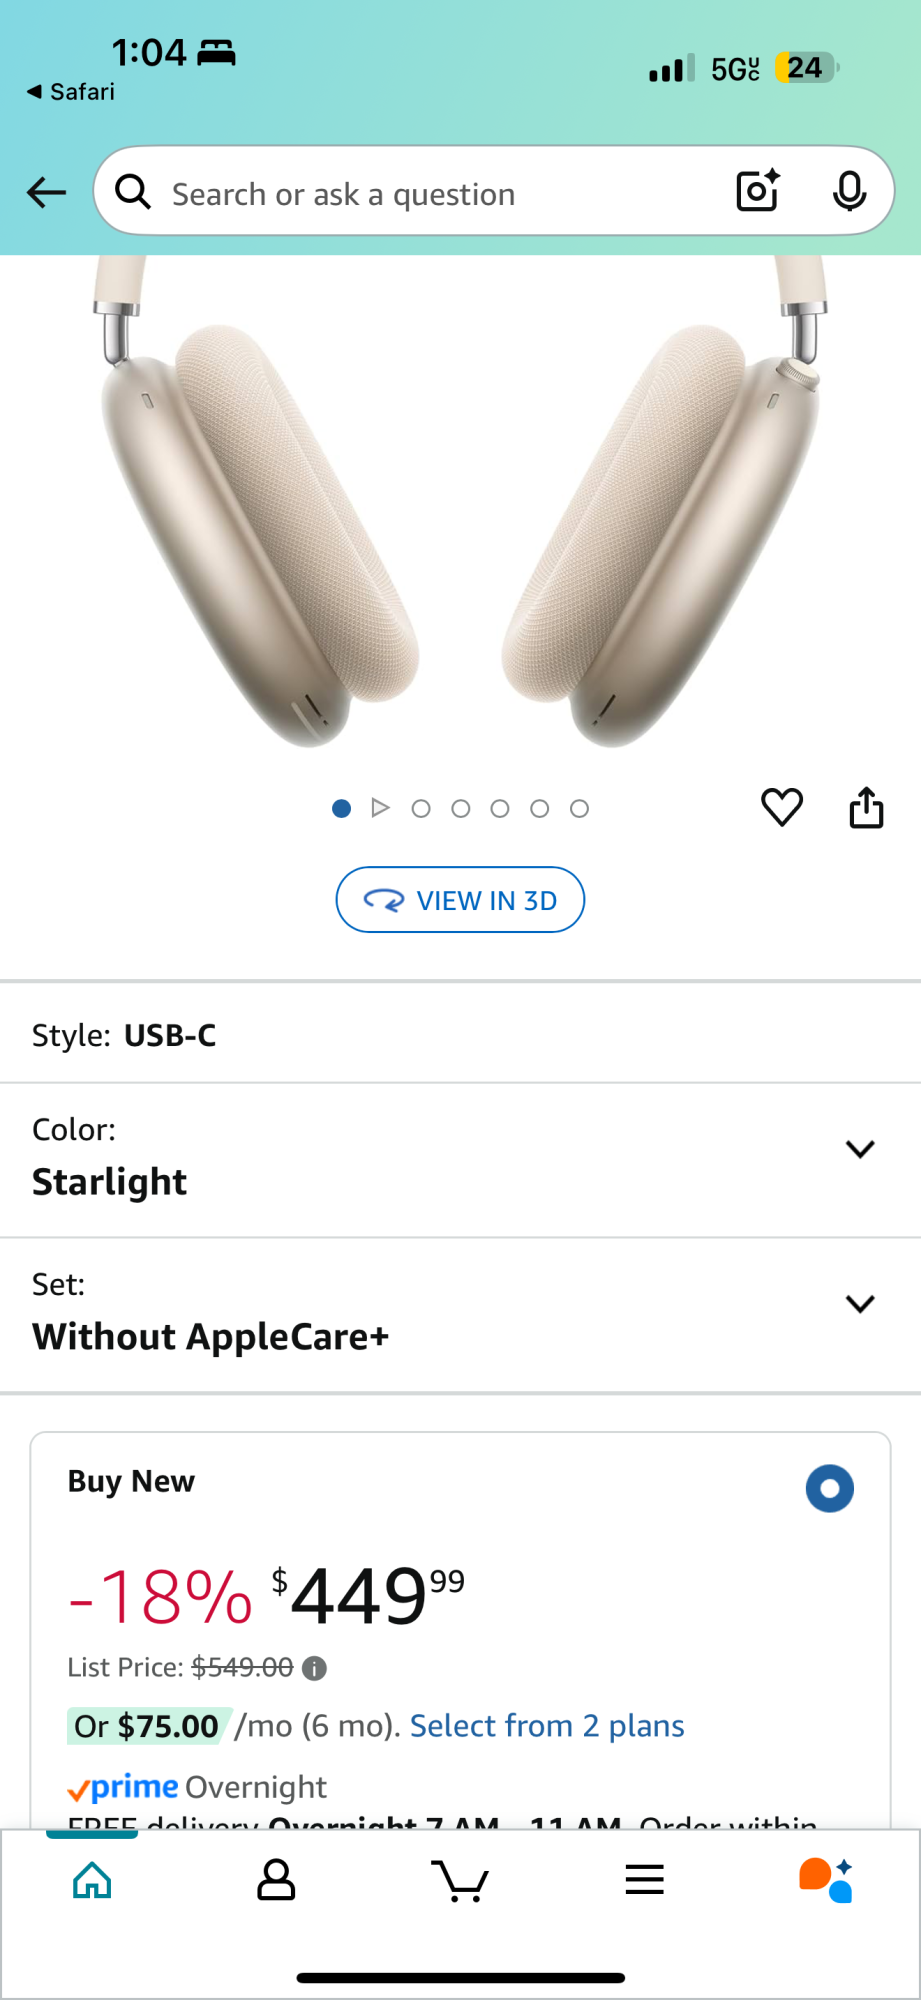Click the VIEW IN 3D button
The image size is (921, 2000).
click(x=460, y=900)
